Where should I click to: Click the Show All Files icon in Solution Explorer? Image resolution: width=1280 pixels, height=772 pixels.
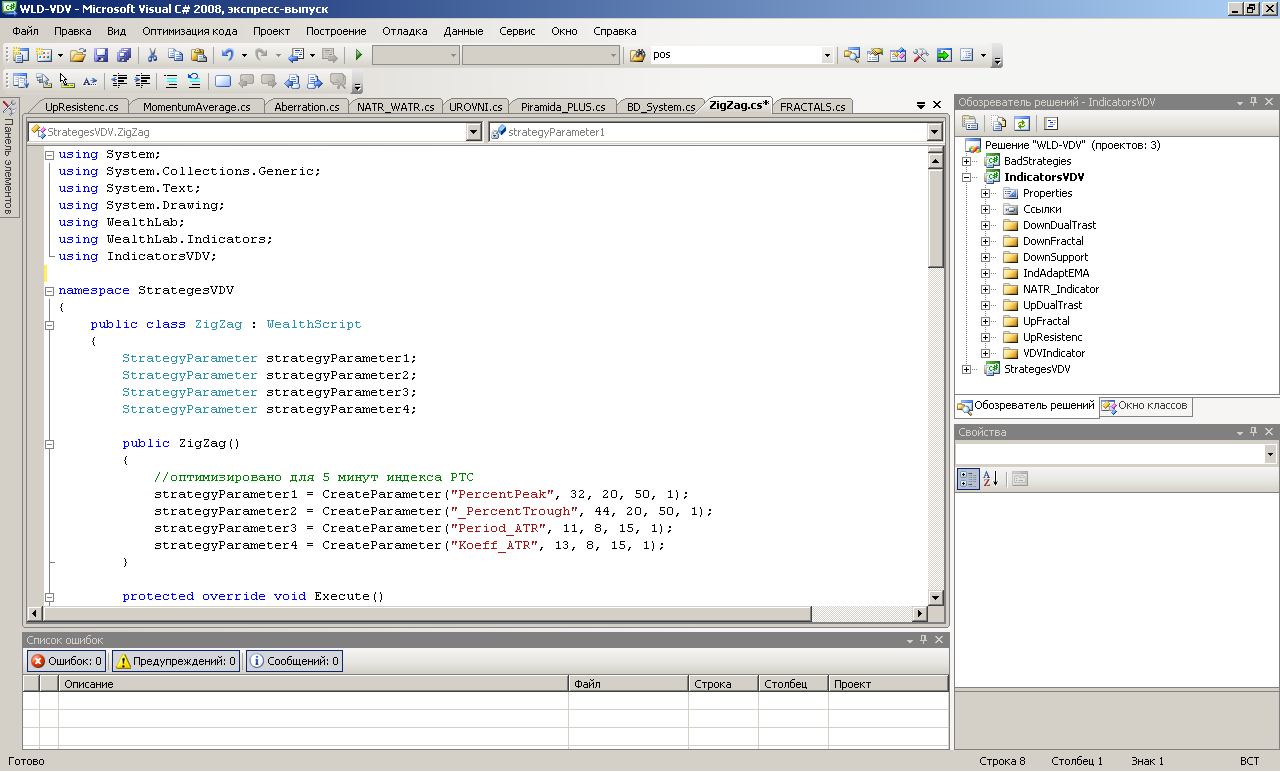click(999, 123)
